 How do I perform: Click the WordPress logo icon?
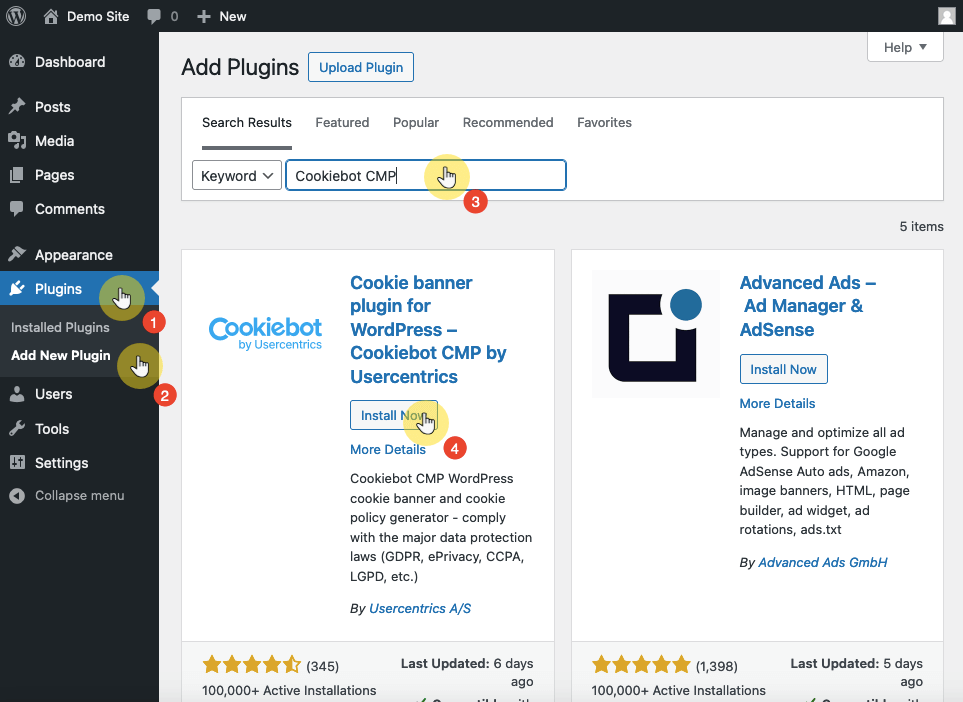(16, 16)
